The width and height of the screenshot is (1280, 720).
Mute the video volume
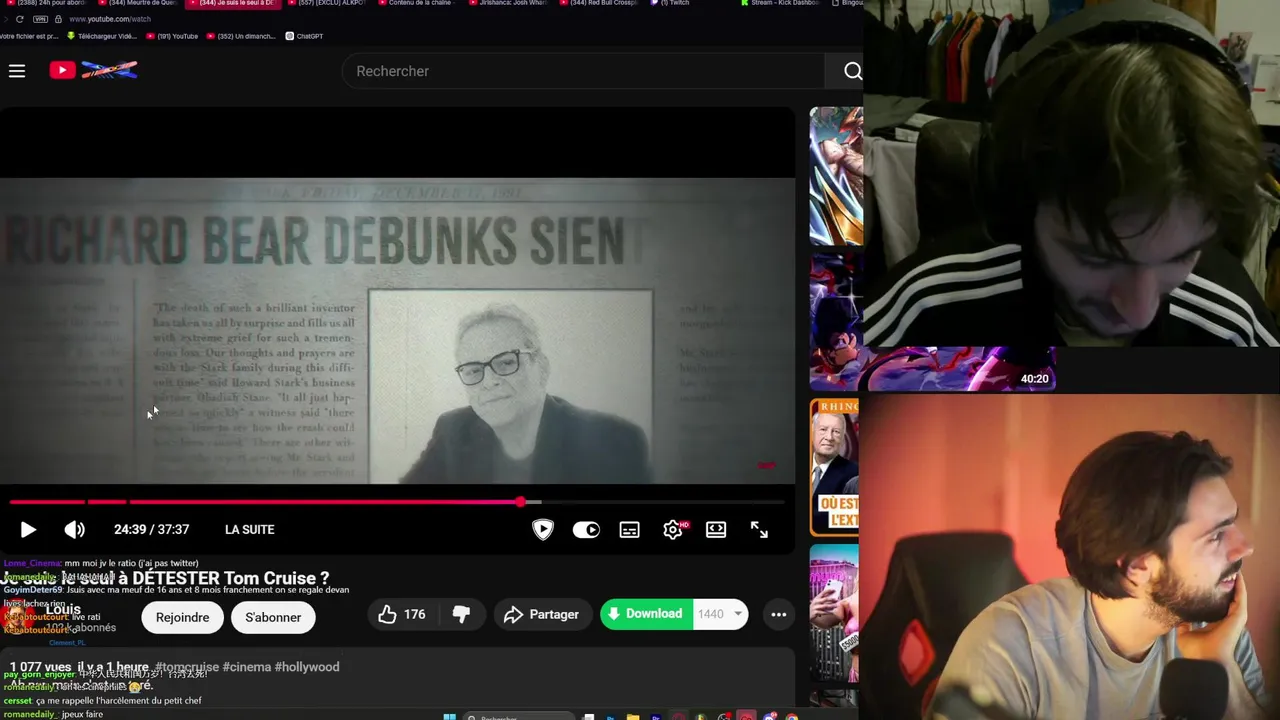(75, 530)
